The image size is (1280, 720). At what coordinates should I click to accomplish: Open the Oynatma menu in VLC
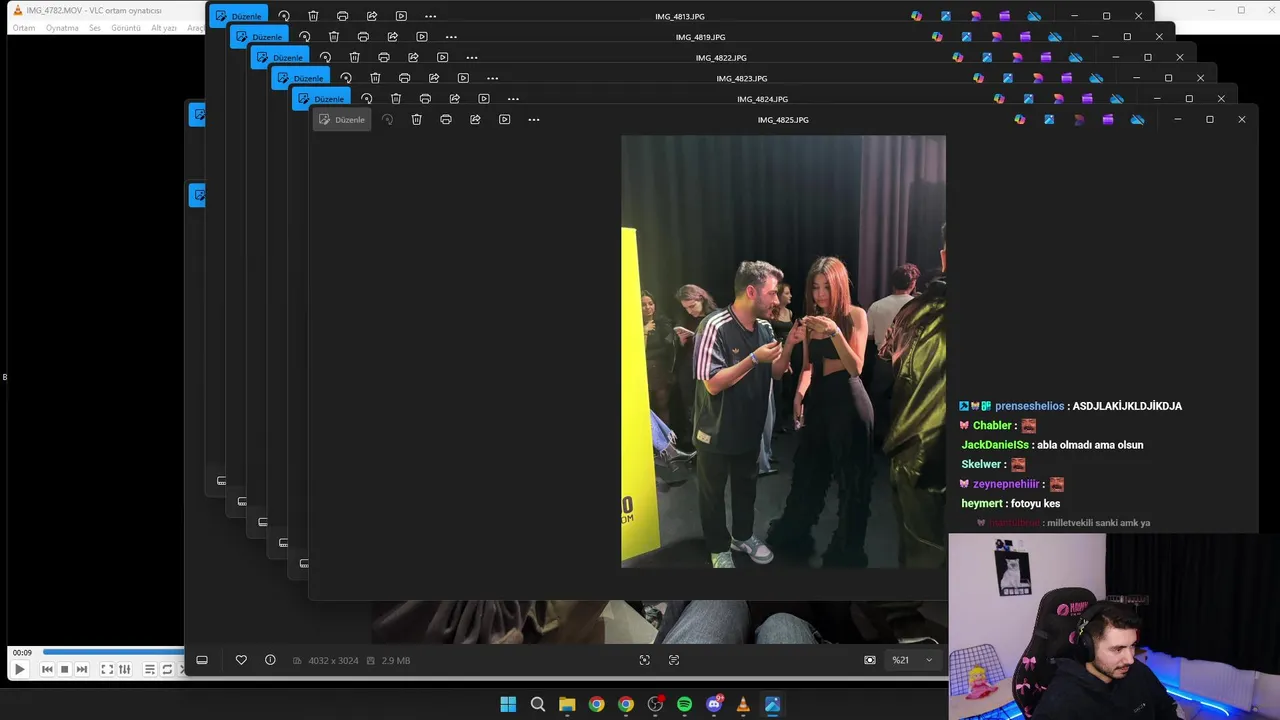(x=62, y=28)
